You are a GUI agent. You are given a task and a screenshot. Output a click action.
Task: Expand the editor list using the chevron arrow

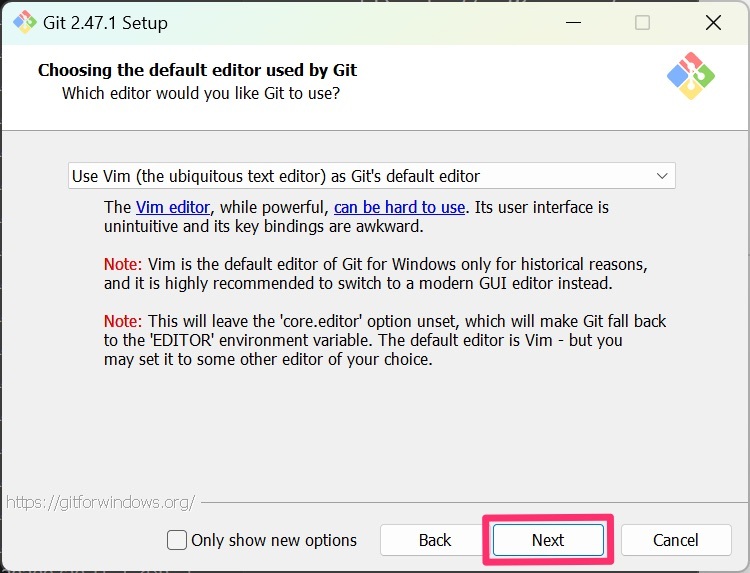[x=662, y=176]
